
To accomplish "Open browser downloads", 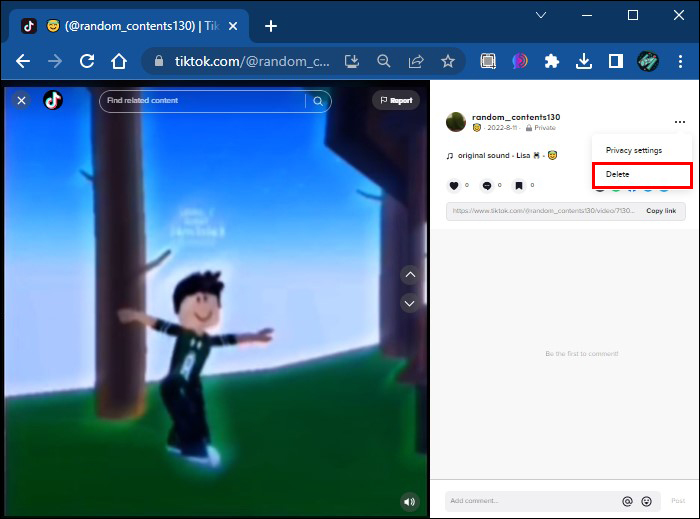I will tap(583, 61).
